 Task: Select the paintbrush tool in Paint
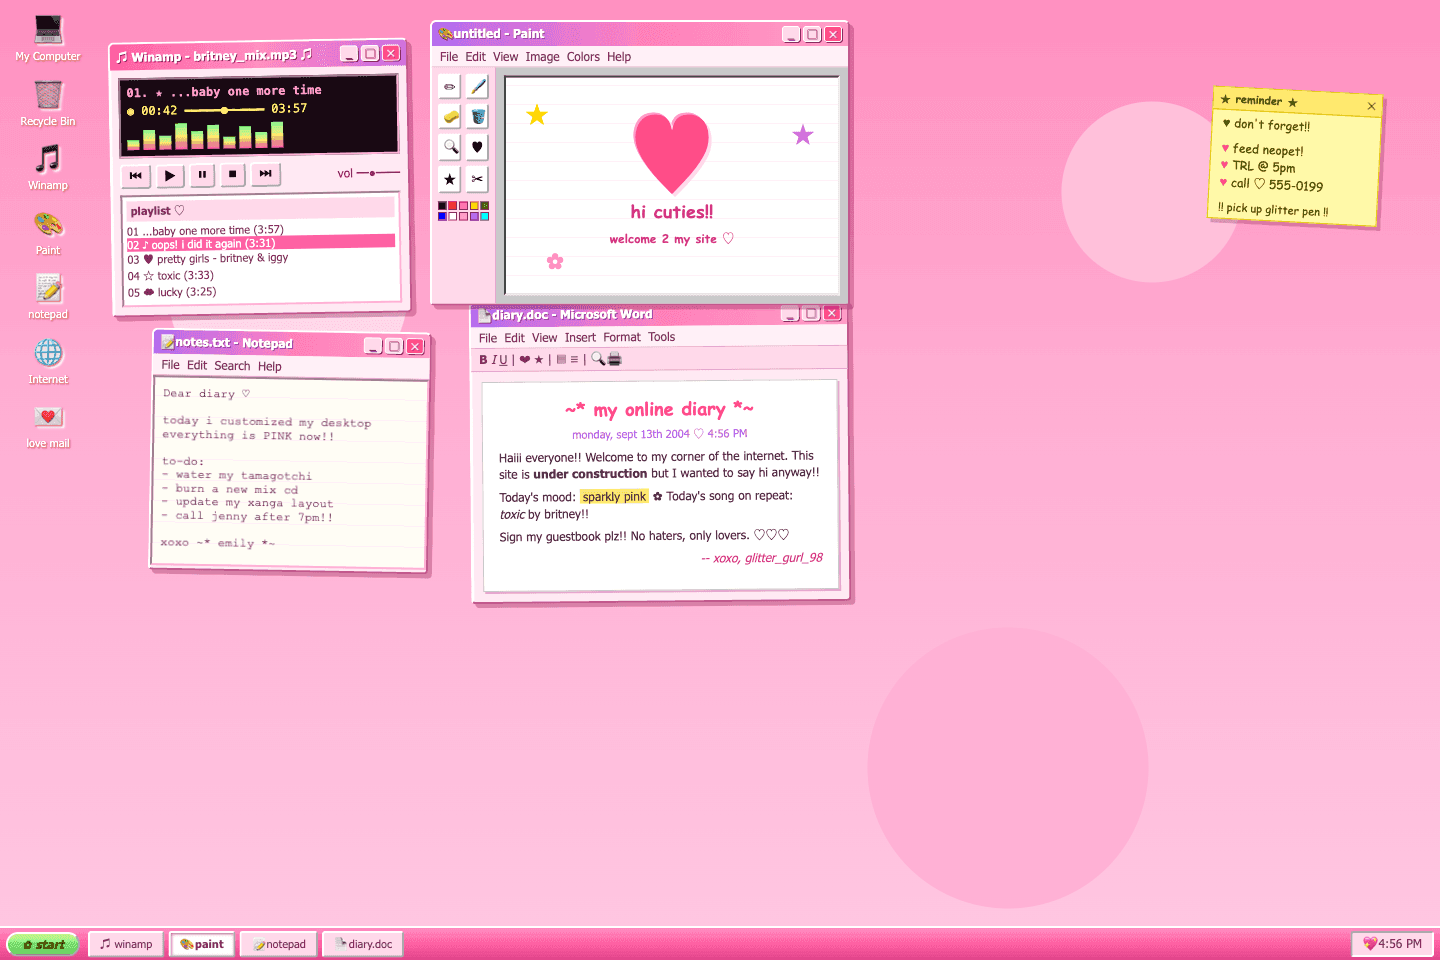478,87
